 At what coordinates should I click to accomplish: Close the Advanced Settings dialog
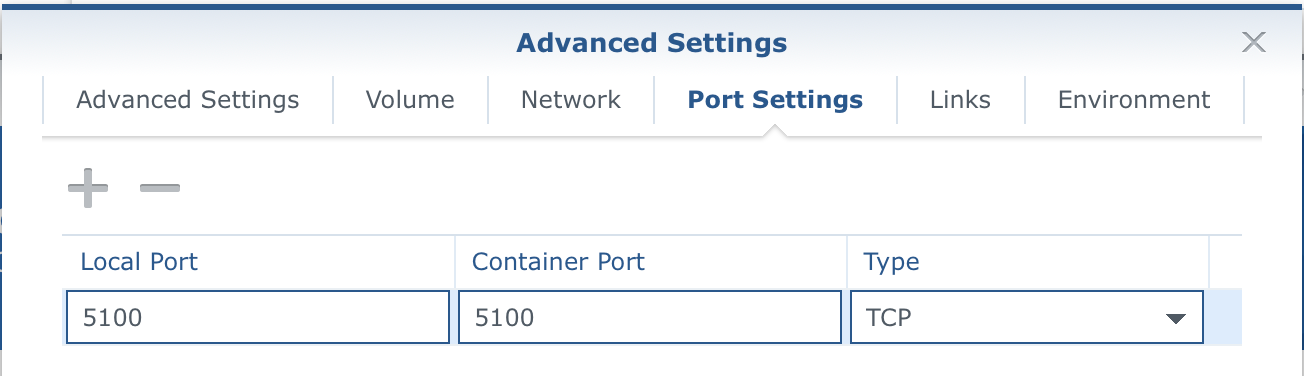[1253, 42]
